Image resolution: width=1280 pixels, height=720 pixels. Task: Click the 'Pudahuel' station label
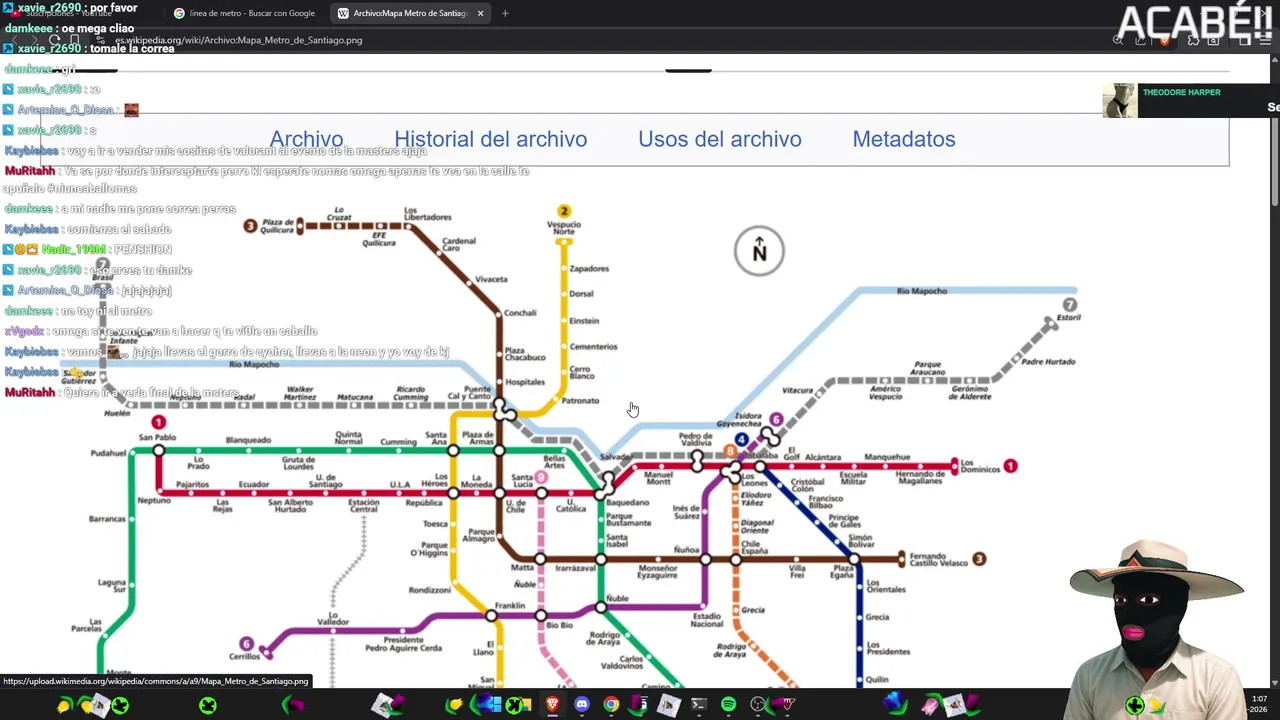[109, 453]
